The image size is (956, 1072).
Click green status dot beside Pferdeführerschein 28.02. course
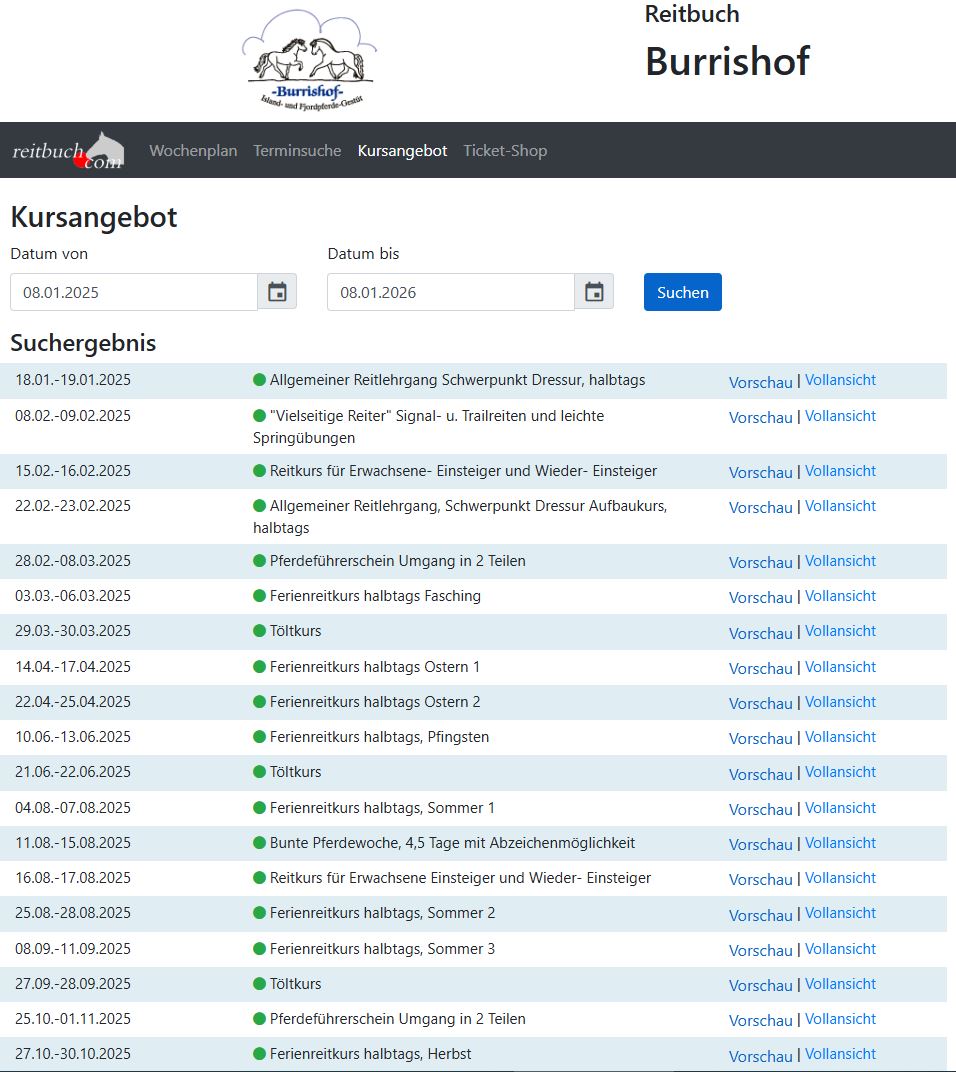coord(260,561)
